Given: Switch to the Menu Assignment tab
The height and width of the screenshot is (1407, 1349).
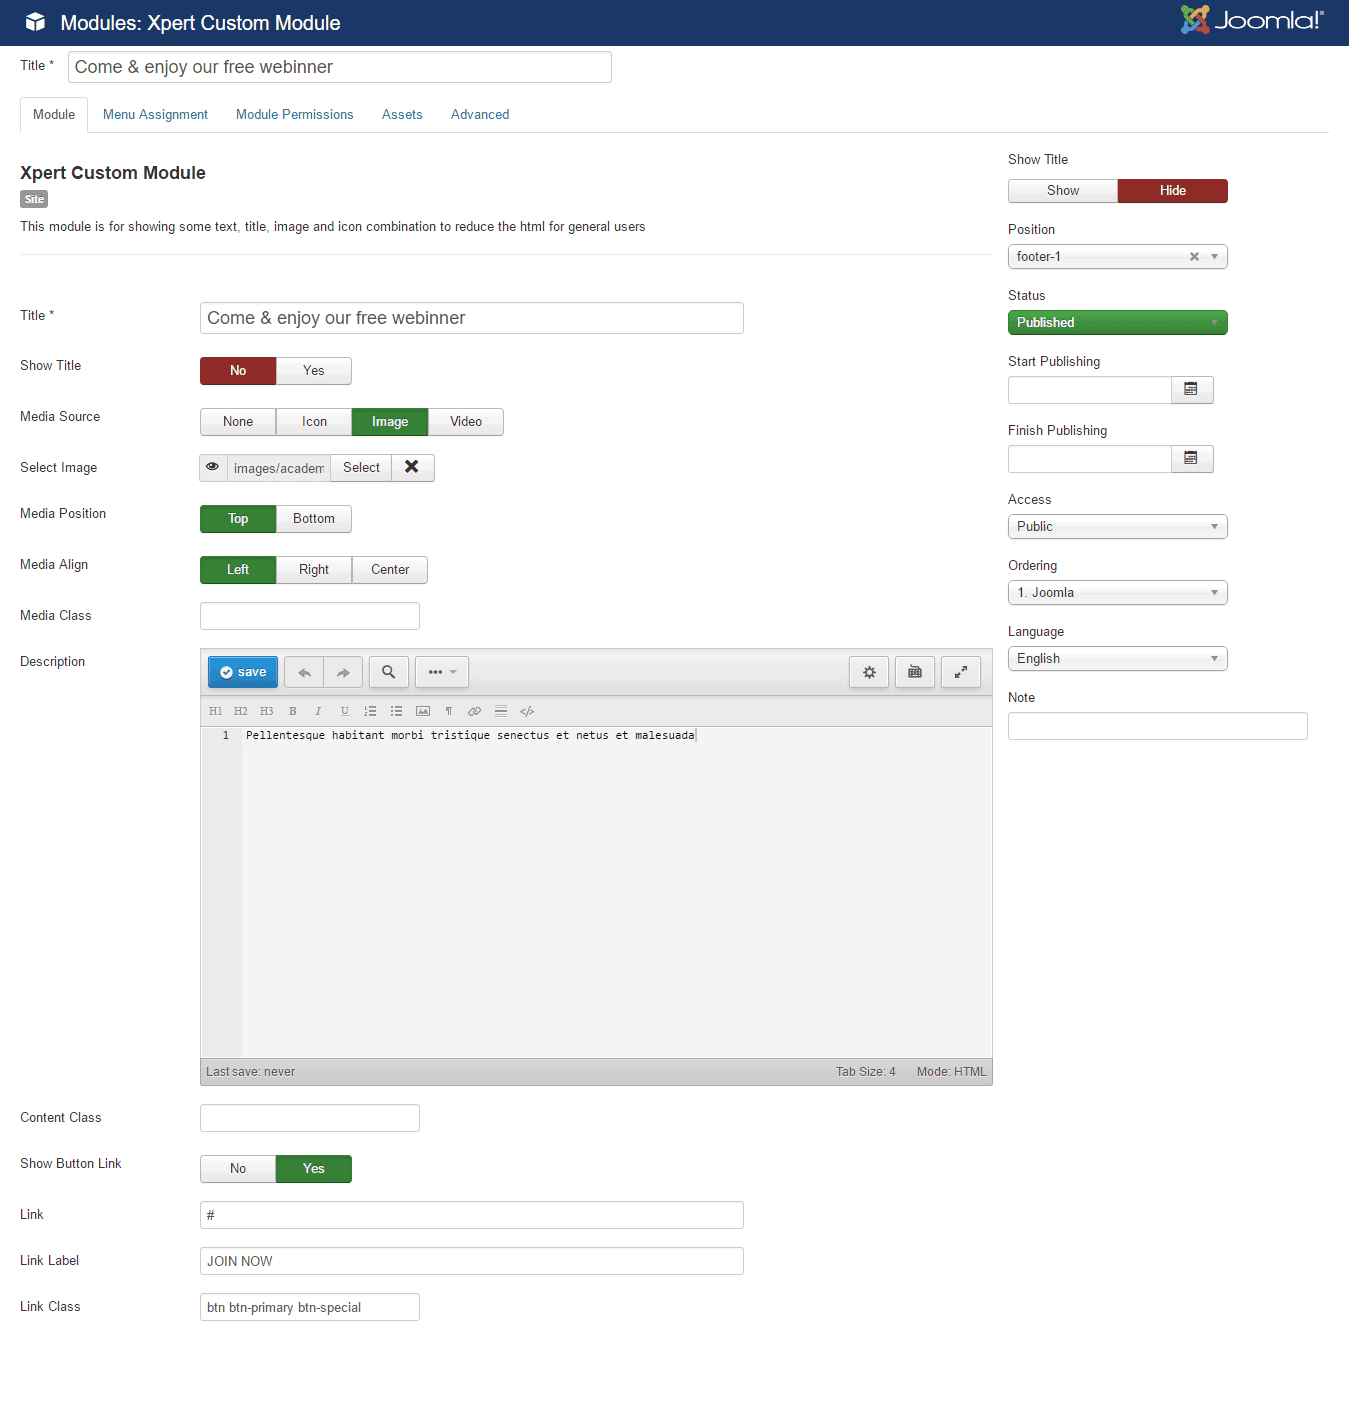Looking at the screenshot, I should [155, 115].
